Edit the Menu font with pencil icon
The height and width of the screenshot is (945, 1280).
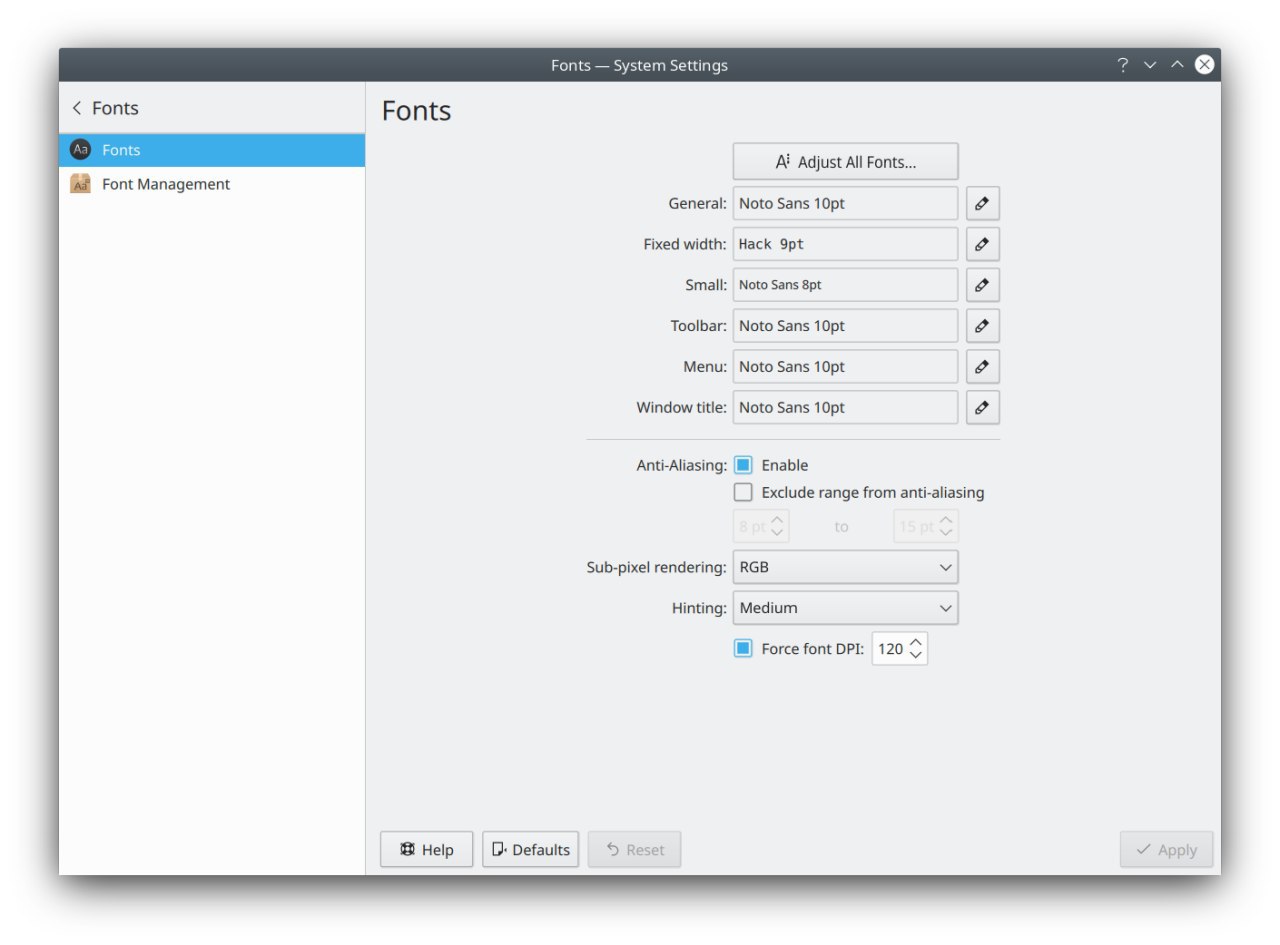click(982, 367)
